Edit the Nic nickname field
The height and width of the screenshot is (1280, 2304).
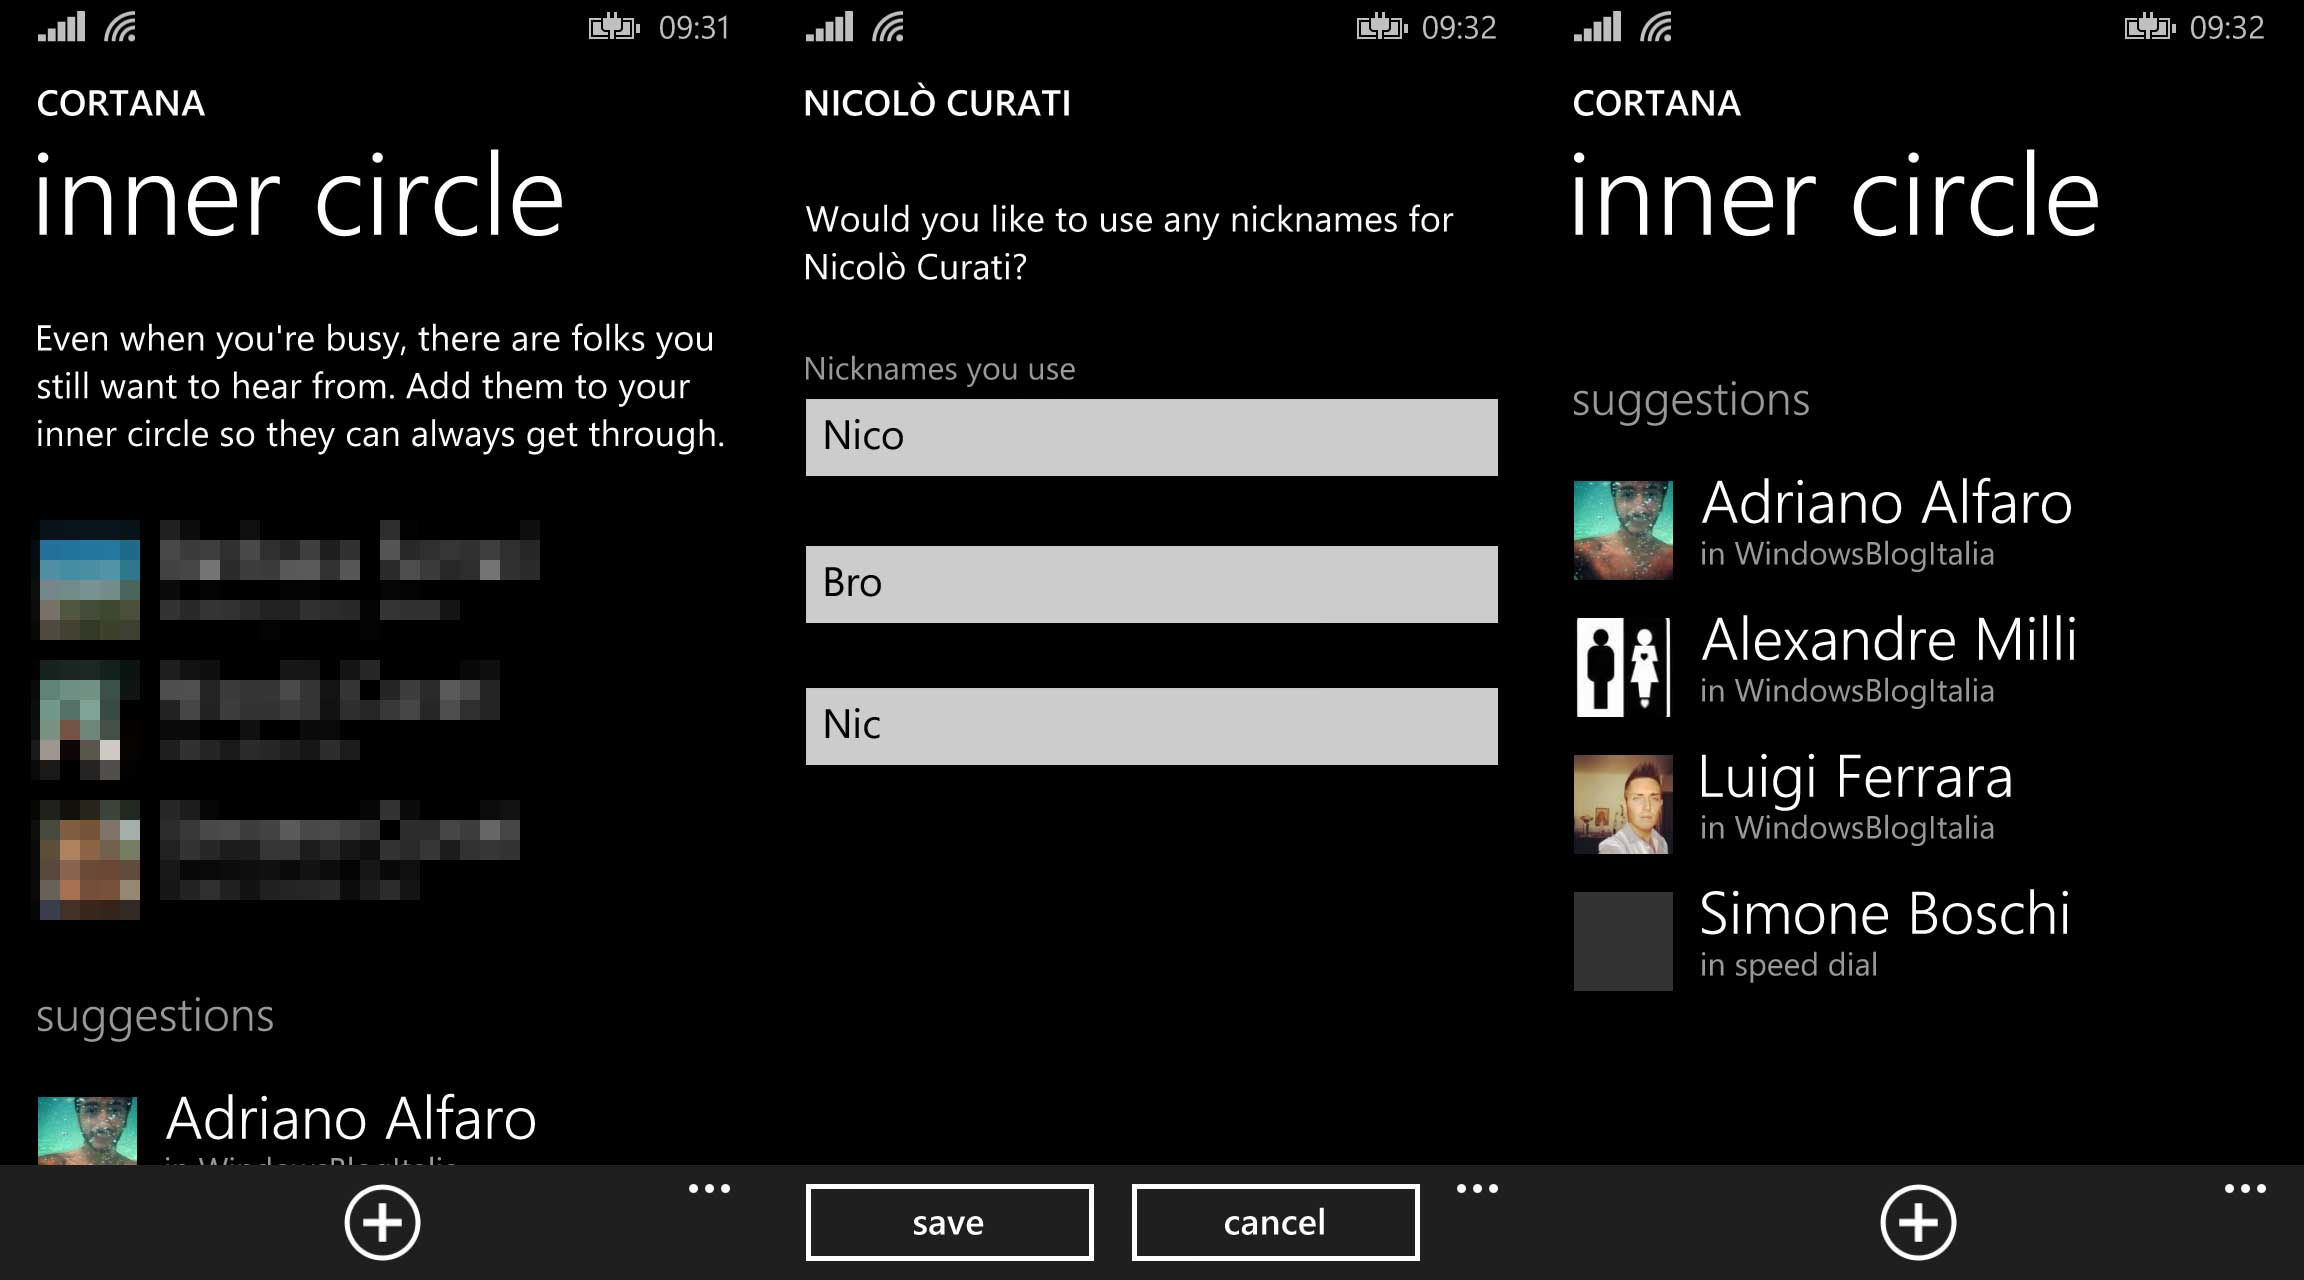pos(1152,726)
